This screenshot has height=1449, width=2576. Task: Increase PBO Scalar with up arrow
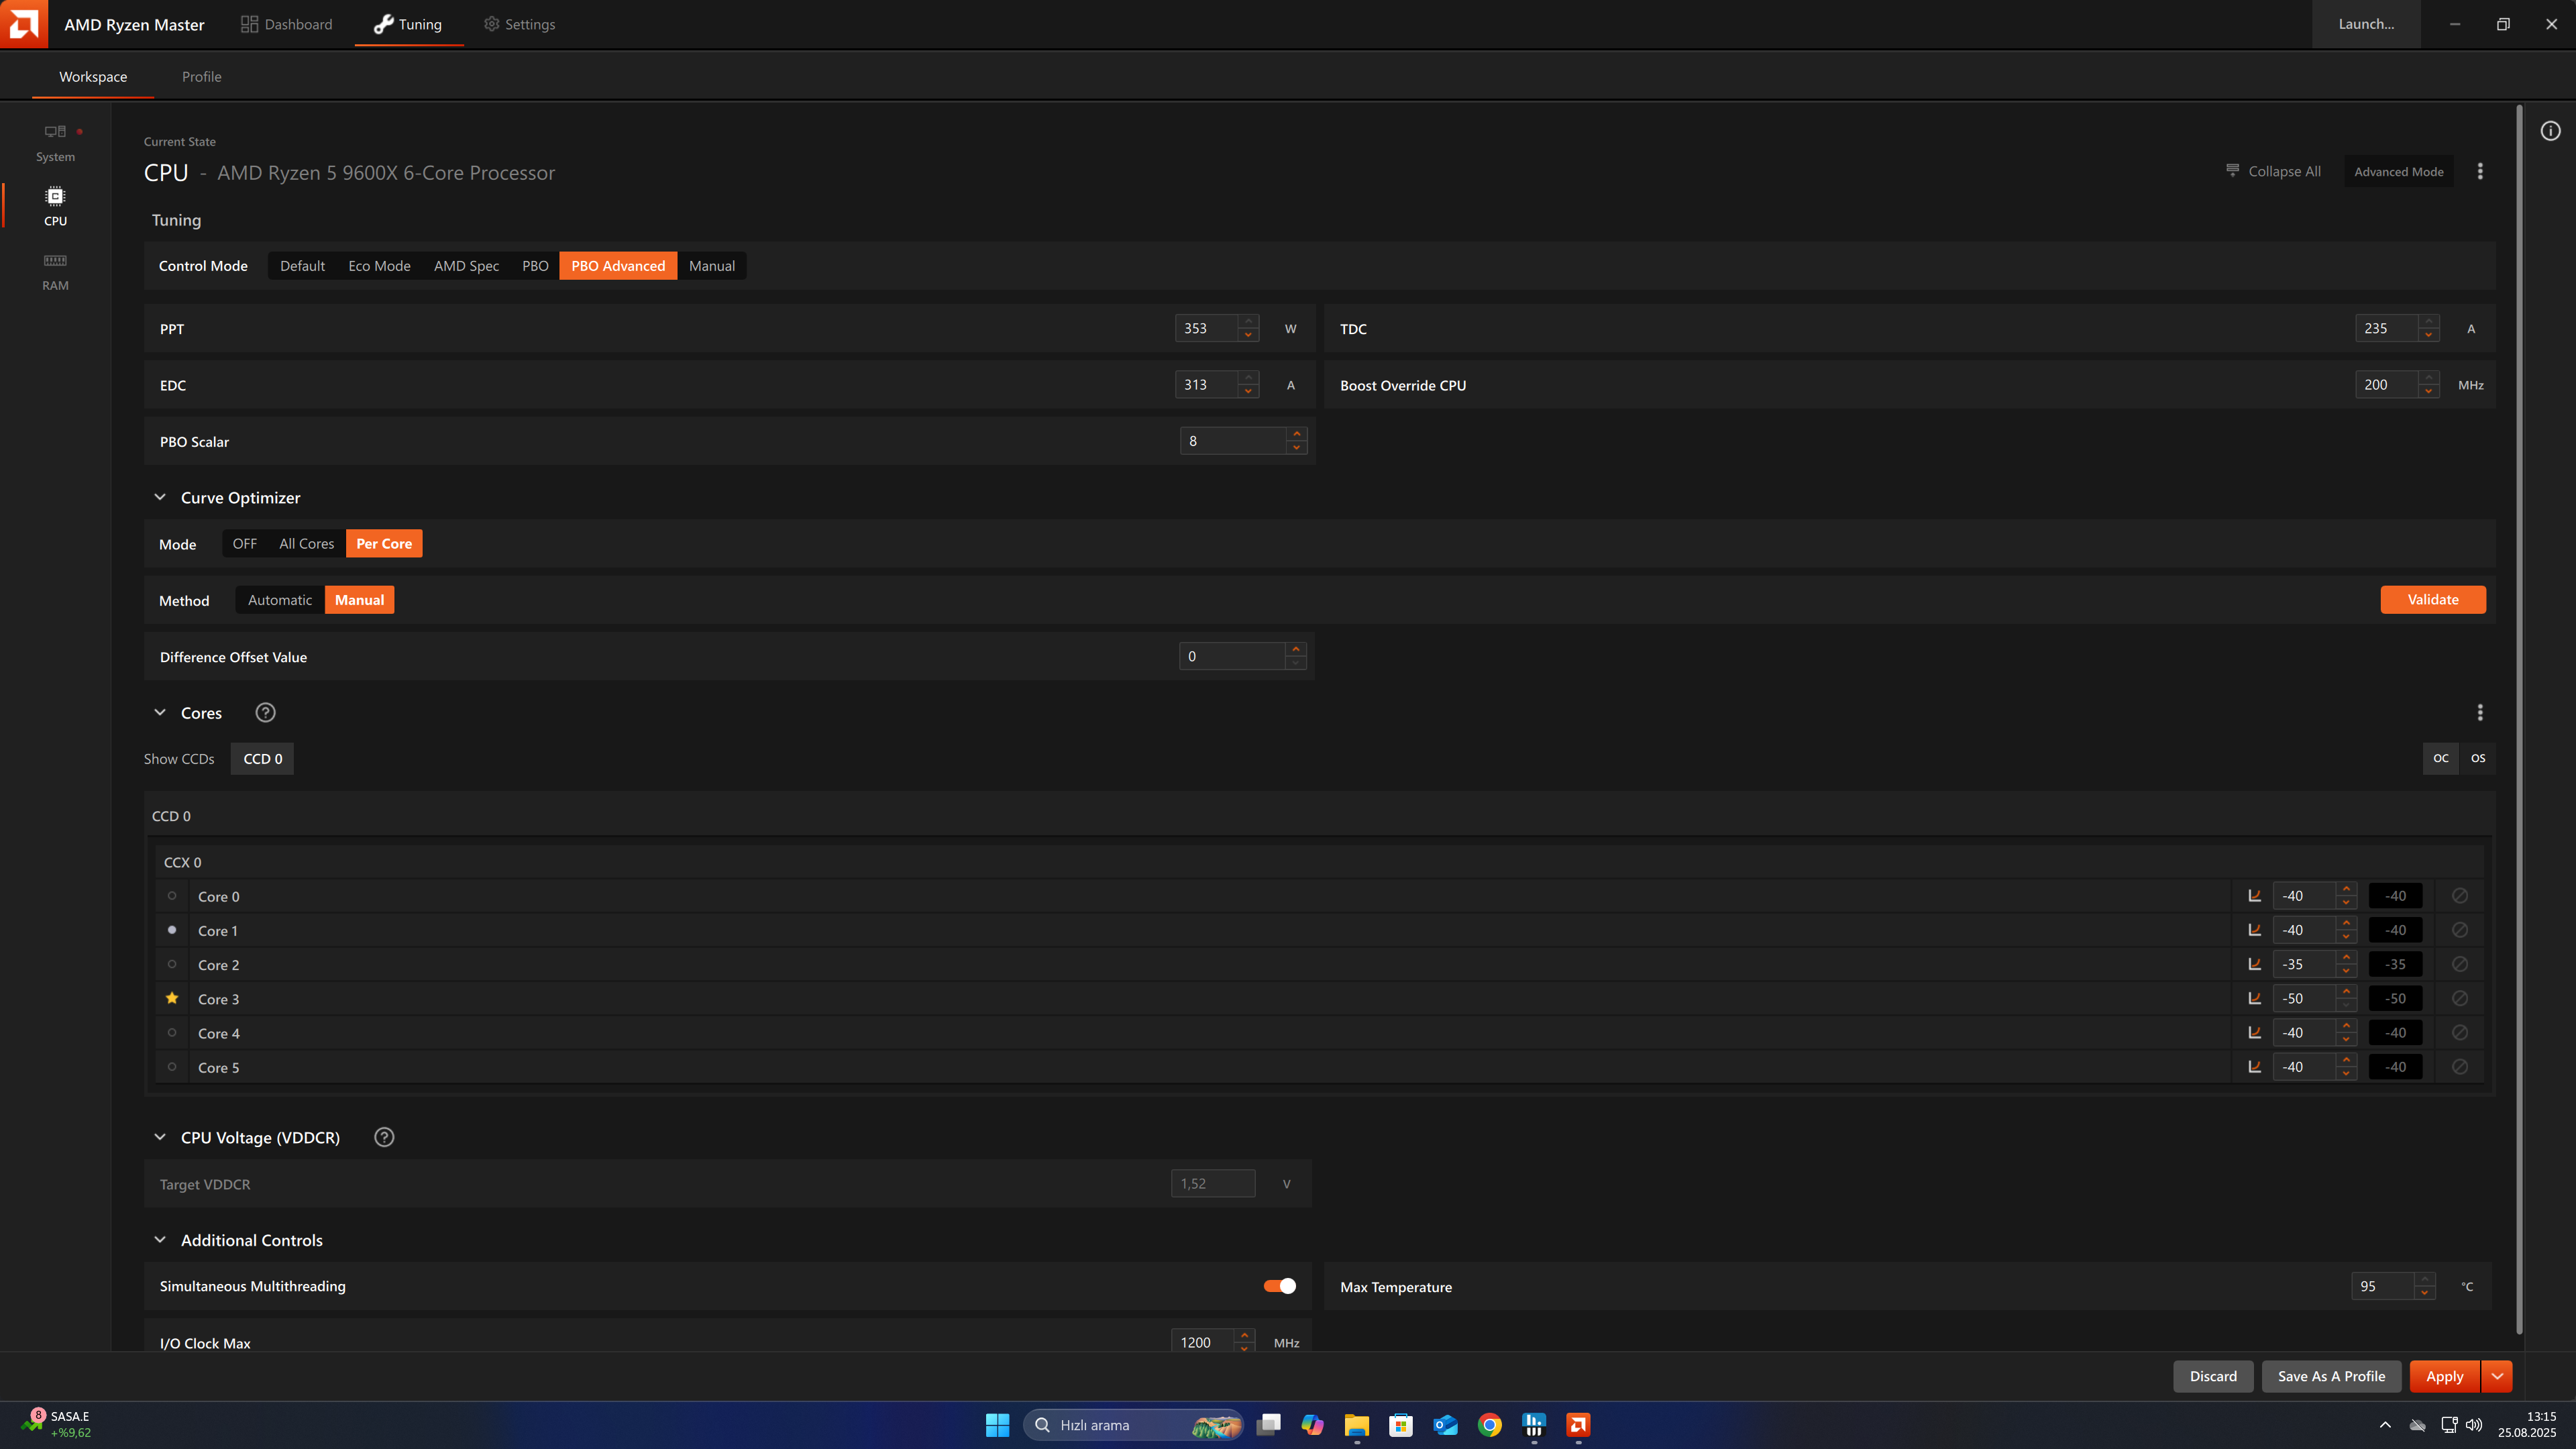pyautogui.click(x=1297, y=434)
